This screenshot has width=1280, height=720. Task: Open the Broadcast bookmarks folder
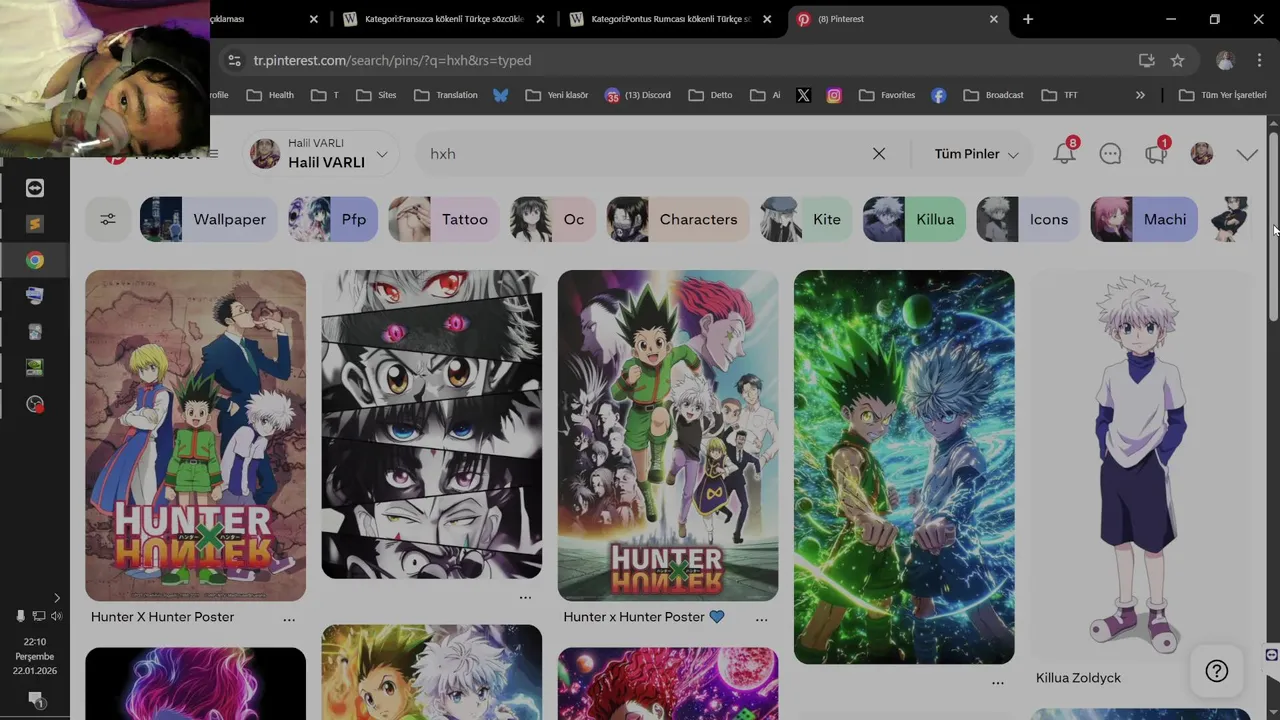click(993, 95)
